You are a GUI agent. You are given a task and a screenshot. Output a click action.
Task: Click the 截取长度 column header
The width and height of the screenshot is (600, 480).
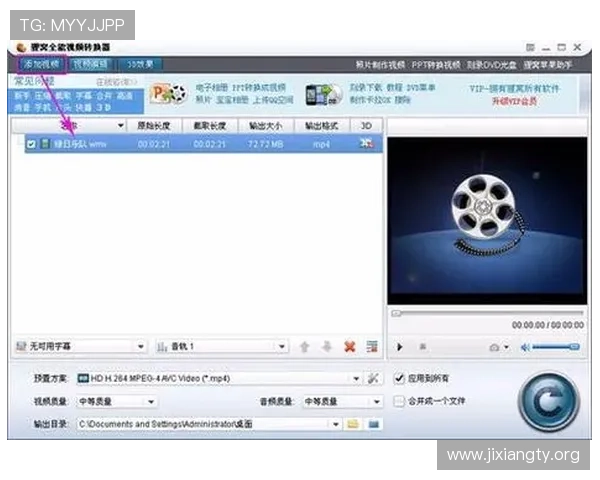pos(210,126)
